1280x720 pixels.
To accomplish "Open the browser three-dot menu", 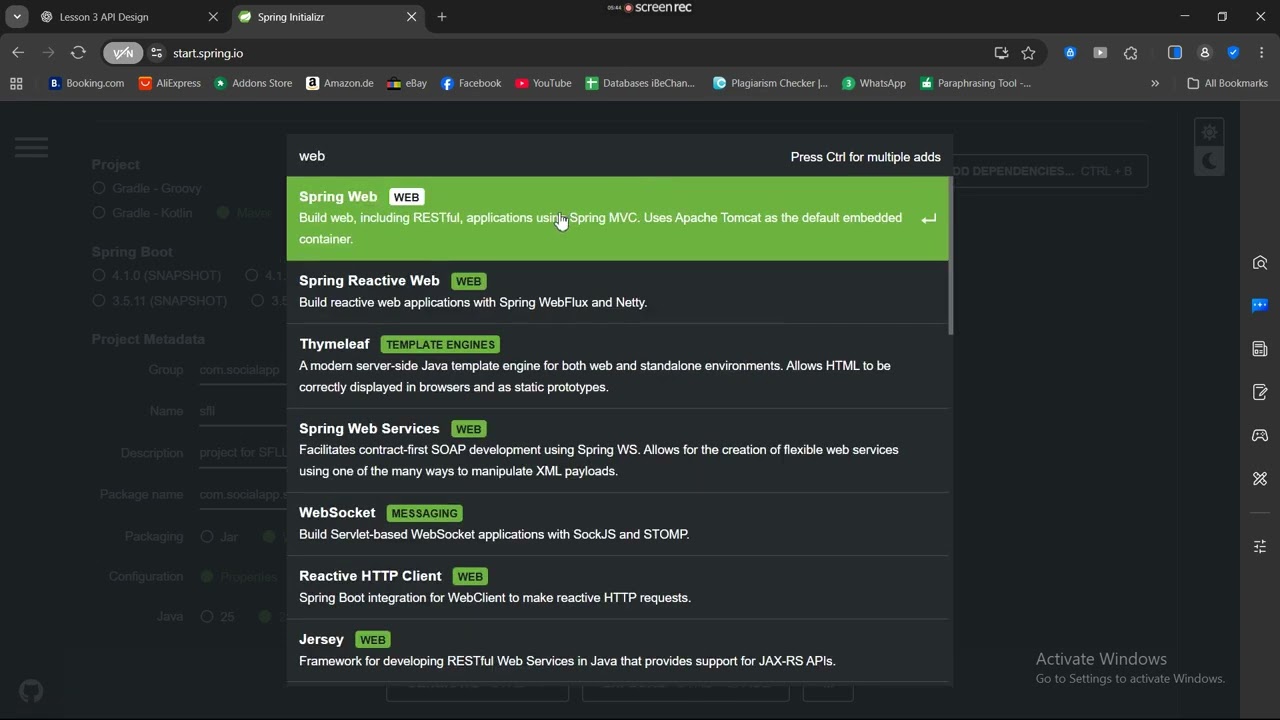I will (1261, 53).
